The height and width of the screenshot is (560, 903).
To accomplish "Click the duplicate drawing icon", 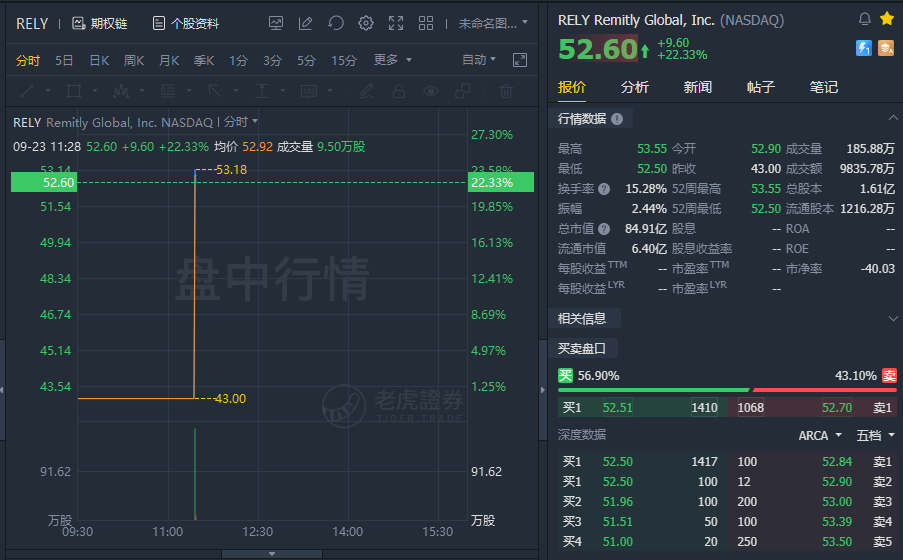I will click(462, 91).
